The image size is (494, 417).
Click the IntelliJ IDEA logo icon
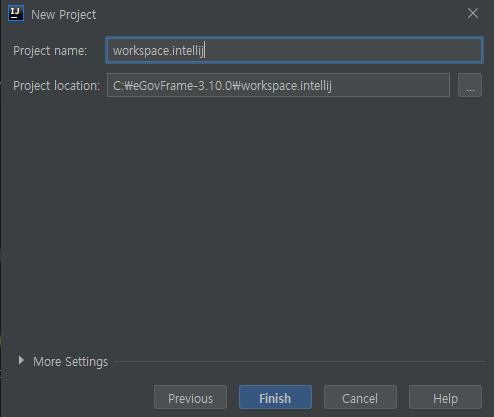click(16, 13)
